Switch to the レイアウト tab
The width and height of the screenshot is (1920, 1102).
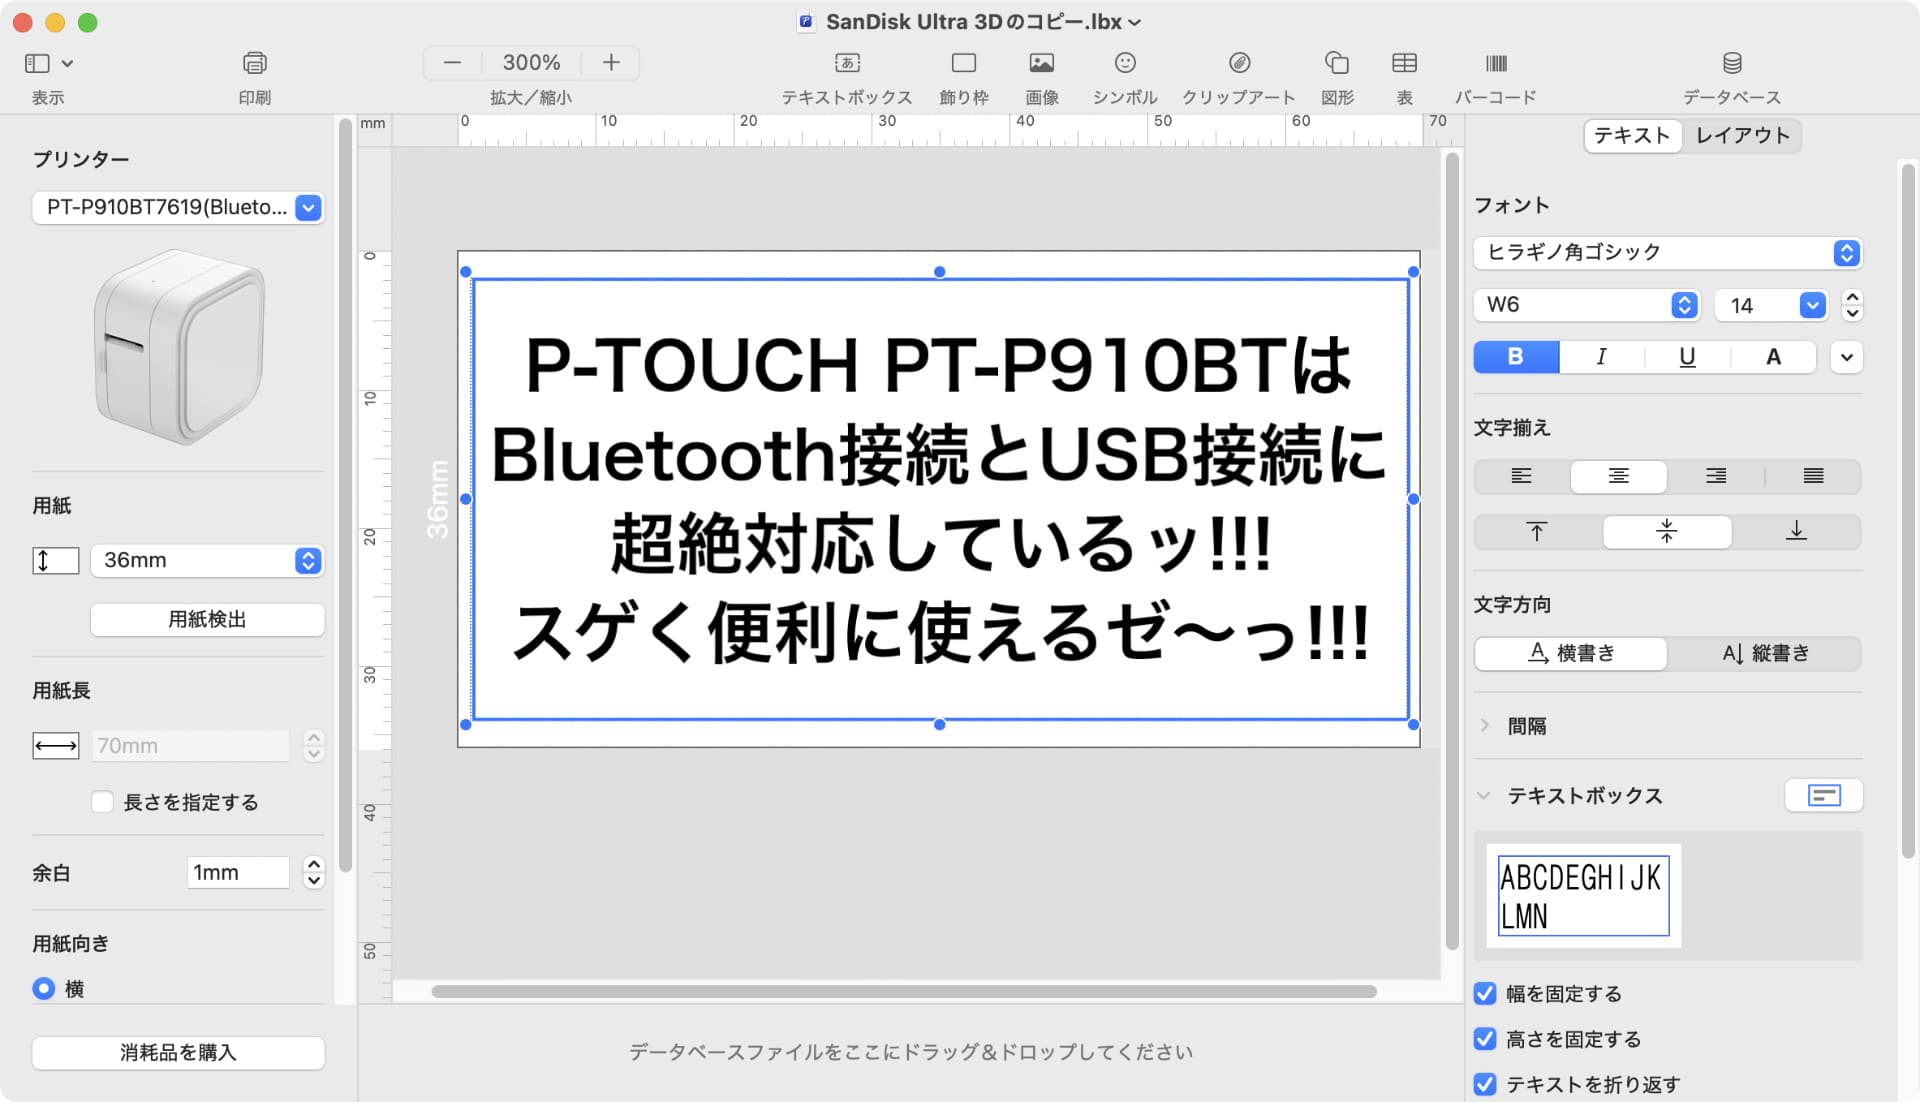click(1742, 136)
